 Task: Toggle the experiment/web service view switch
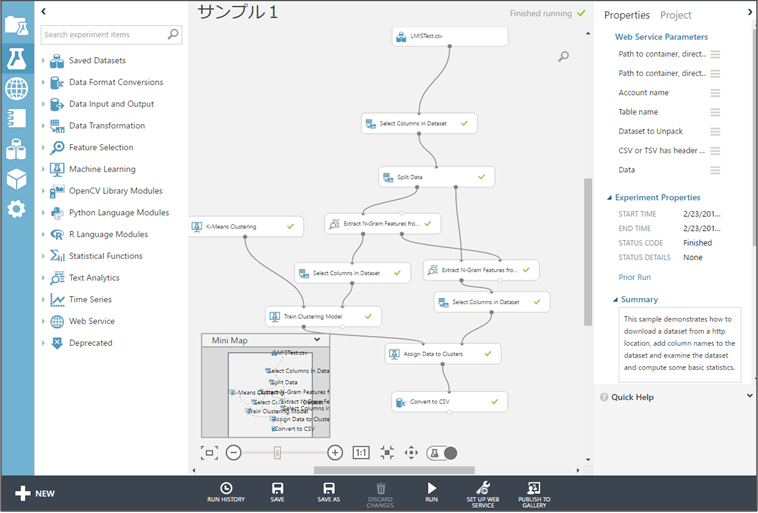442,453
